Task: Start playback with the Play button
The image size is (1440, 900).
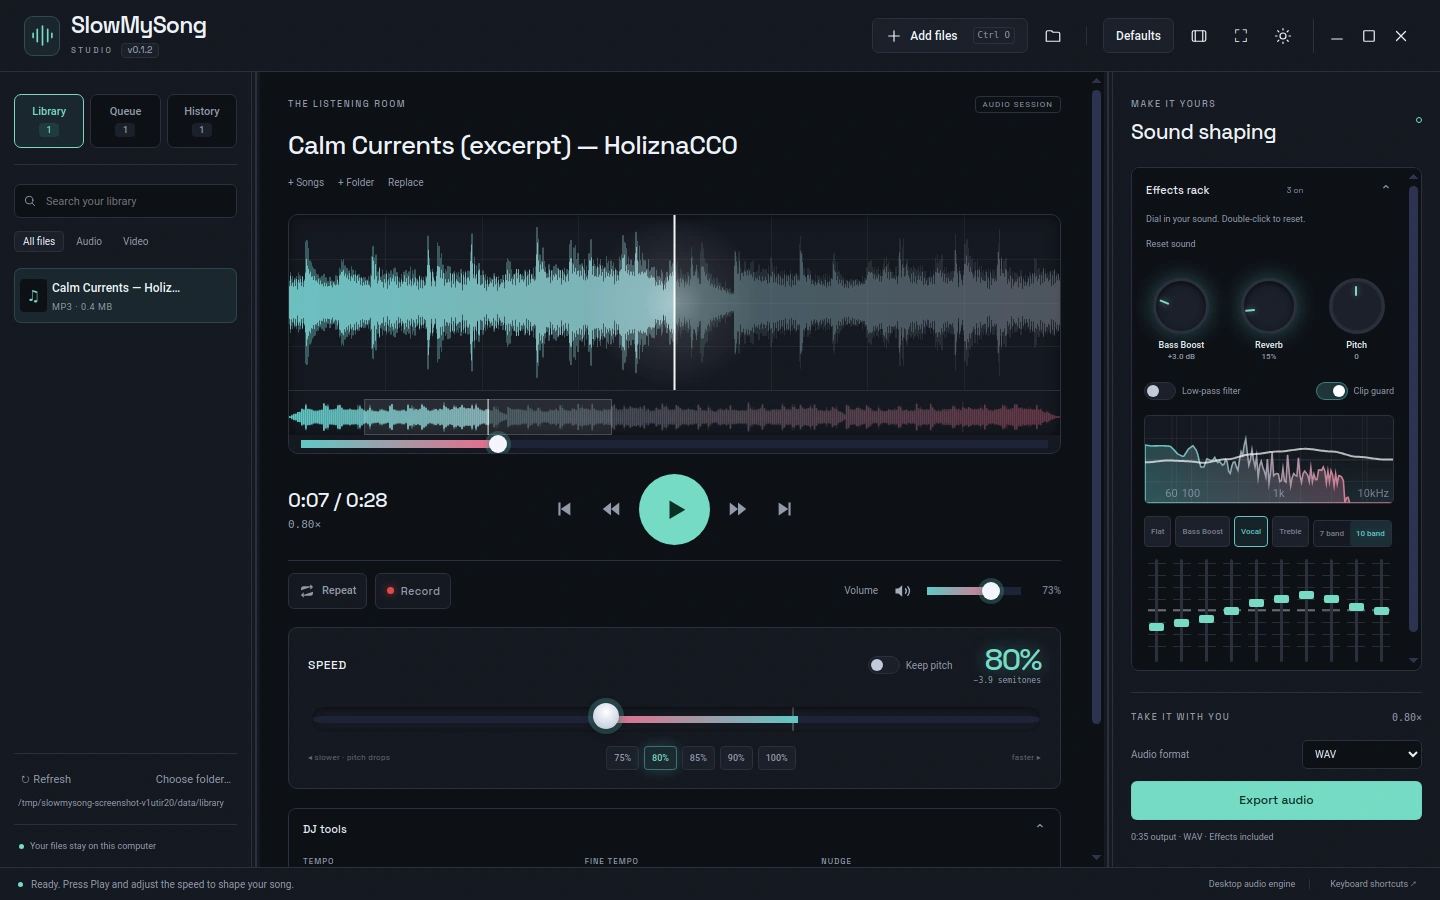Action: point(674,509)
